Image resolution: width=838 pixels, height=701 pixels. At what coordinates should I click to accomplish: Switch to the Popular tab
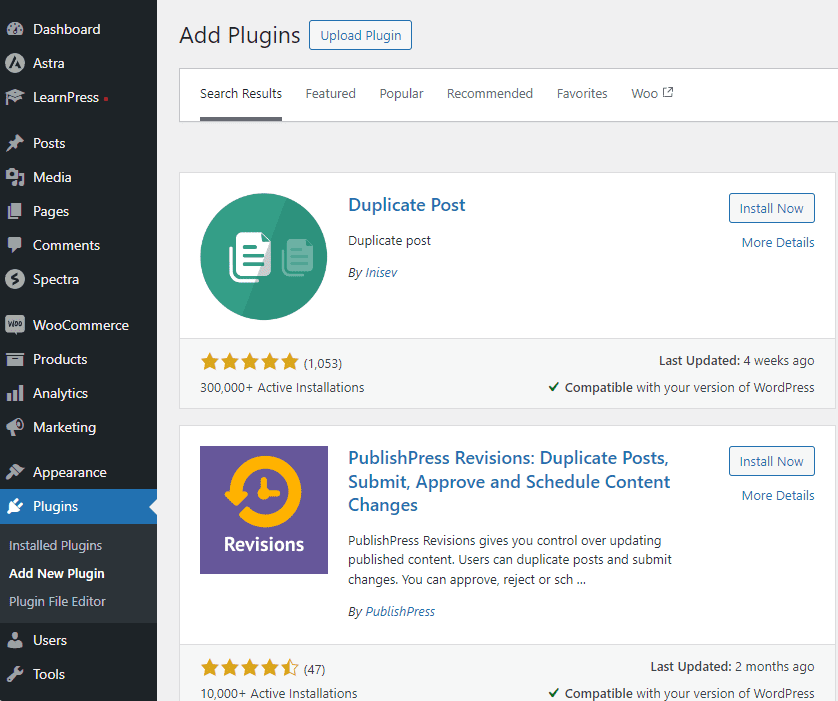[x=401, y=93]
